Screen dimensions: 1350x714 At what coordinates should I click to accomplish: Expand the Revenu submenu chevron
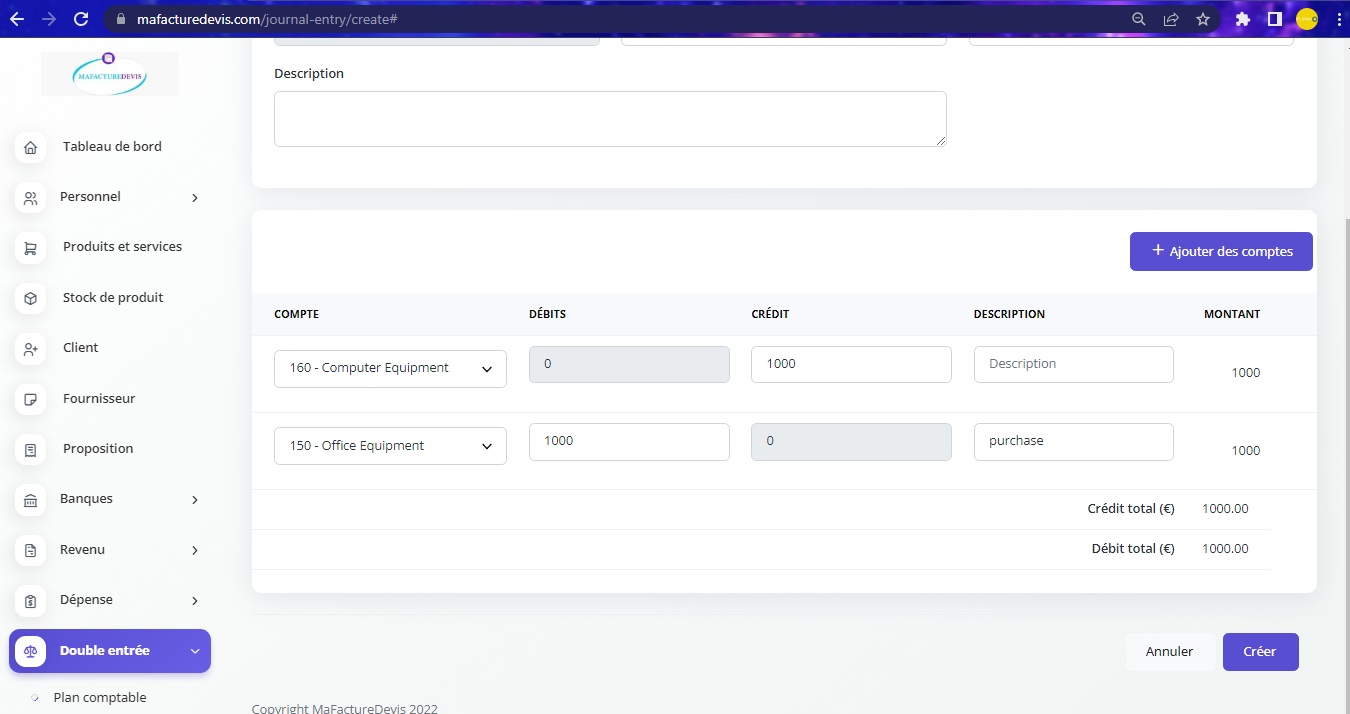tap(195, 550)
